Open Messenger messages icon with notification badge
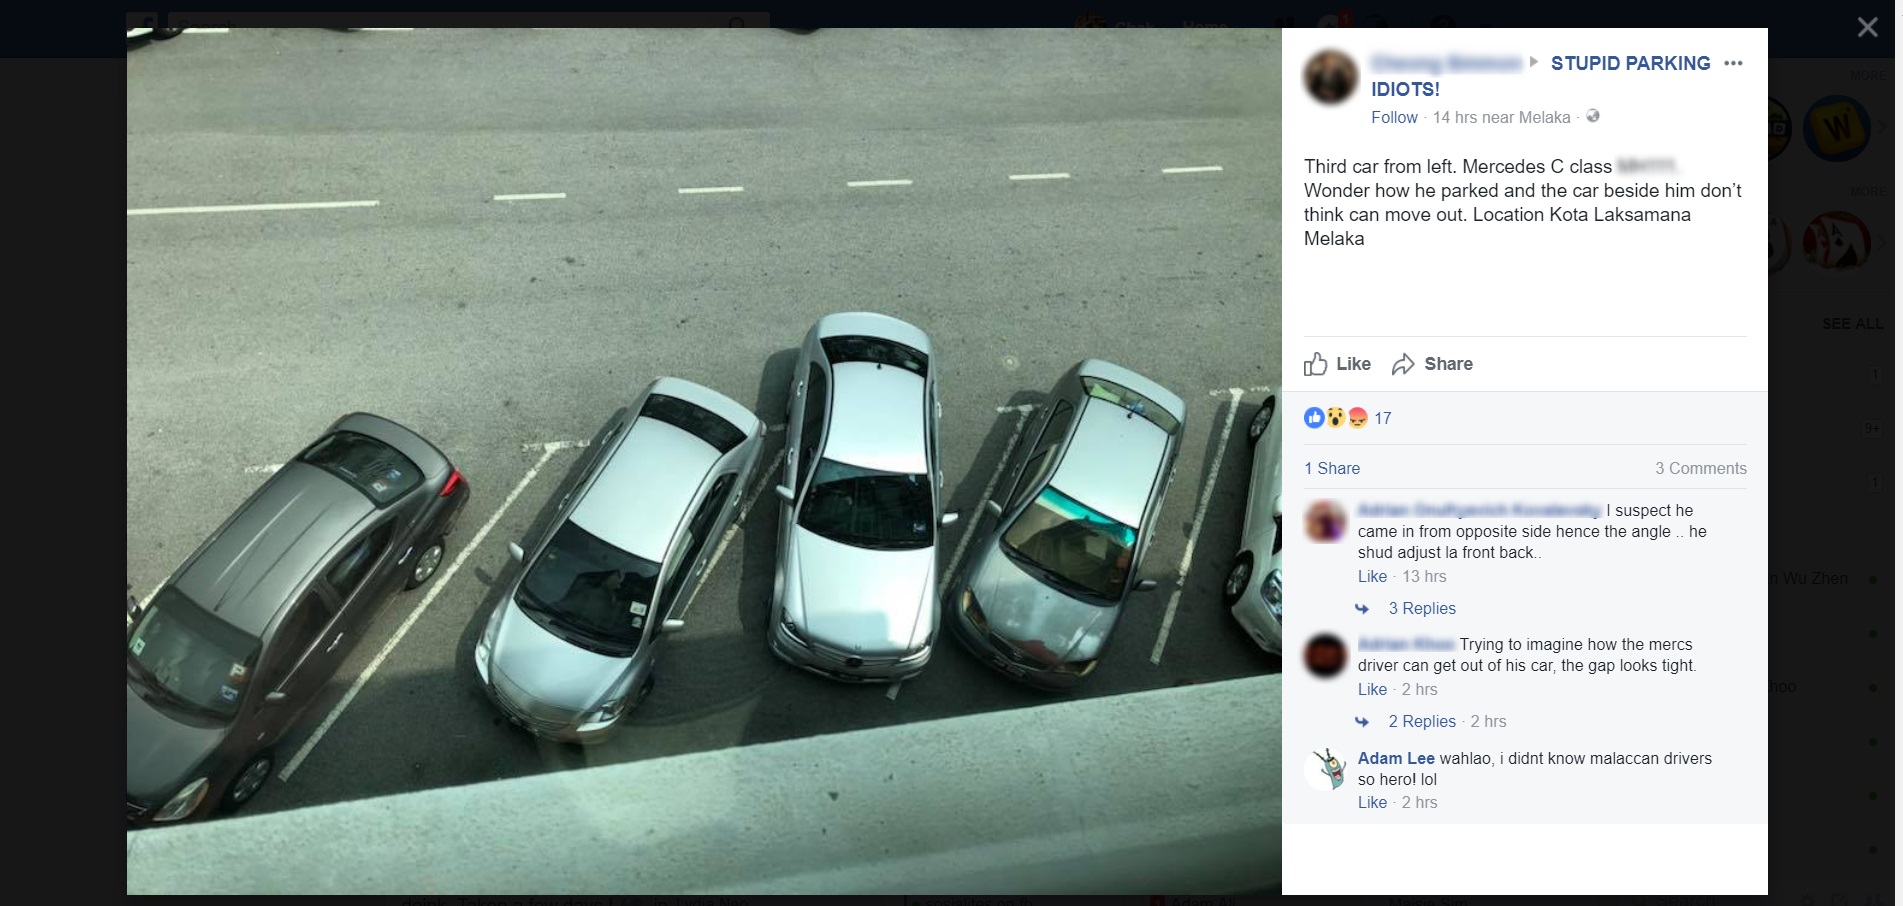Screen dimensions: 1903x906 pyautogui.click(x=1327, y=22)
